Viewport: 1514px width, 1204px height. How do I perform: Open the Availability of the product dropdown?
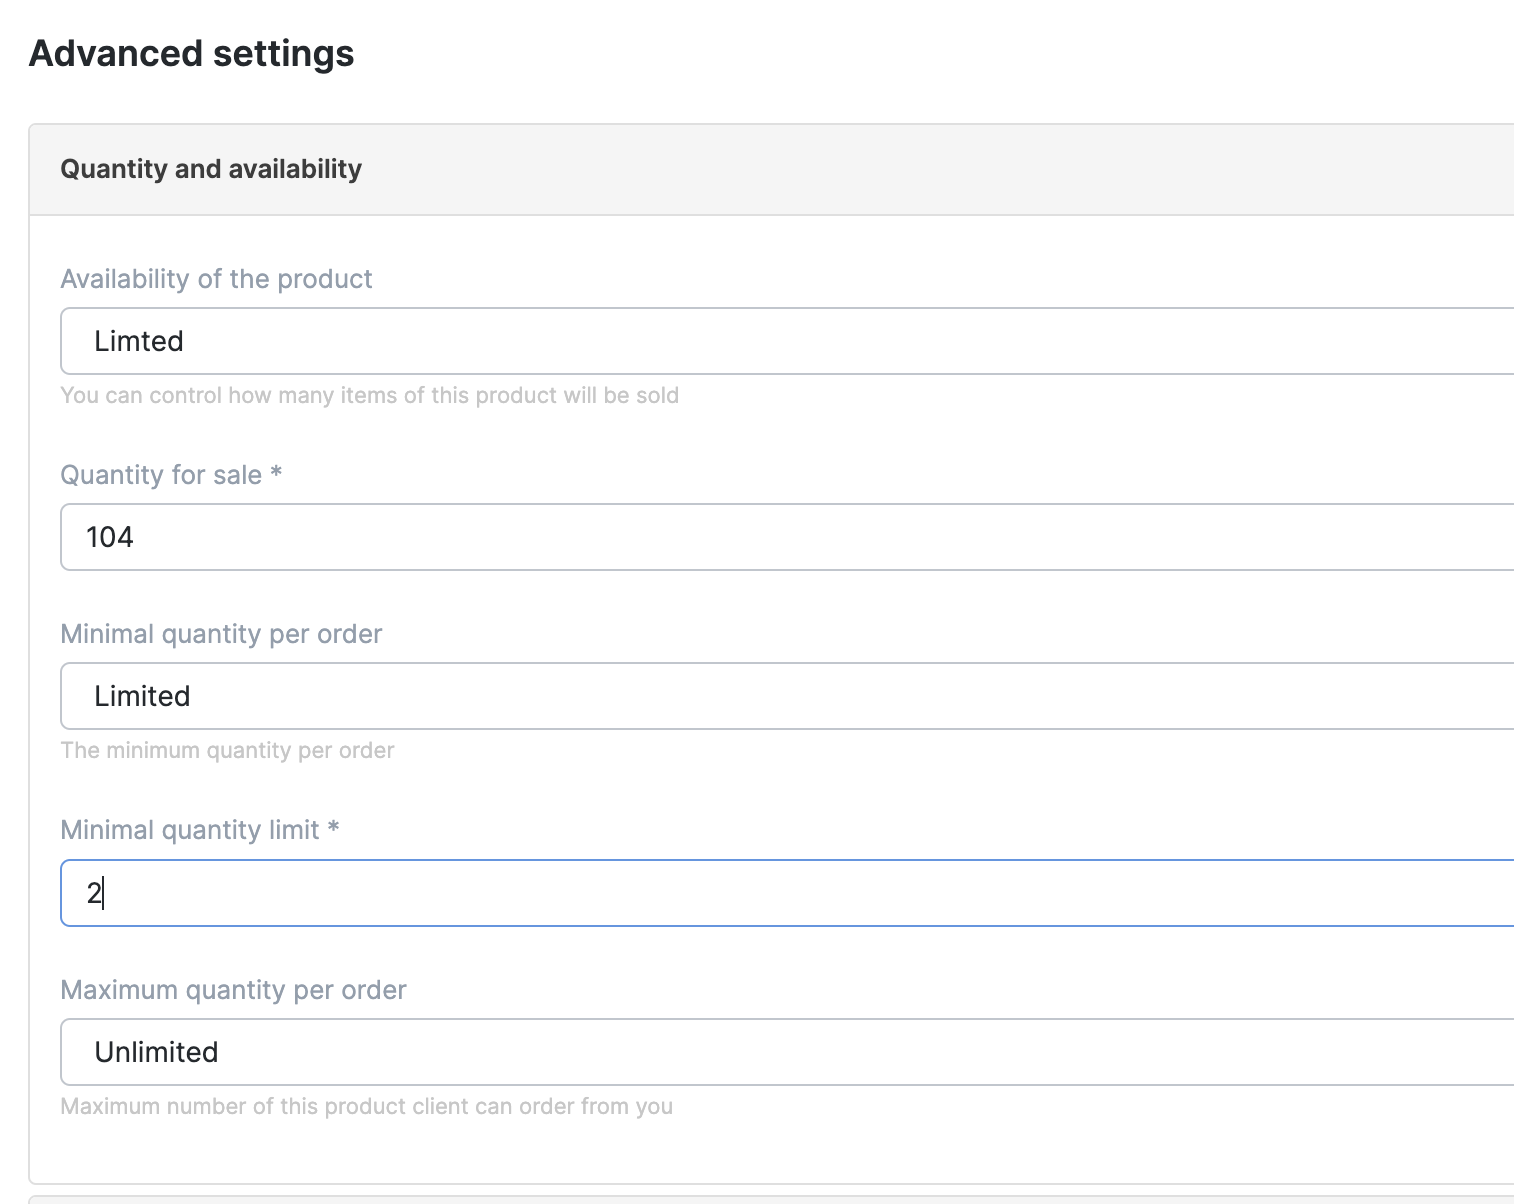[780, 341]
